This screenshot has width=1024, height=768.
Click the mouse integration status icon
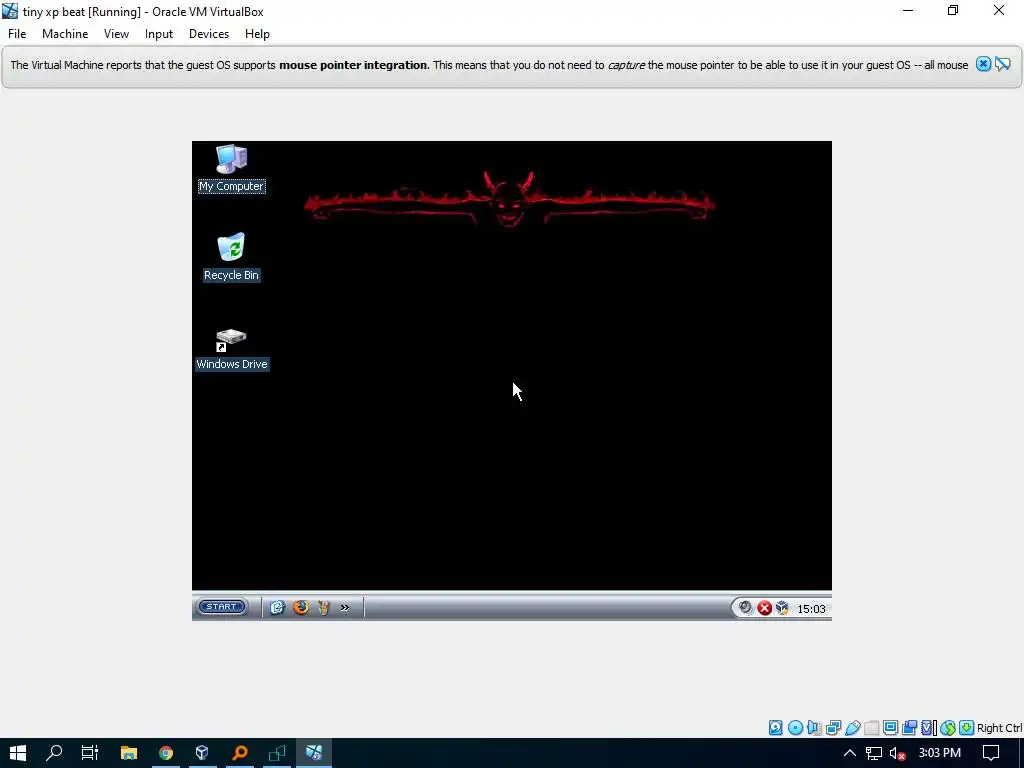click(x=948, y=728)
